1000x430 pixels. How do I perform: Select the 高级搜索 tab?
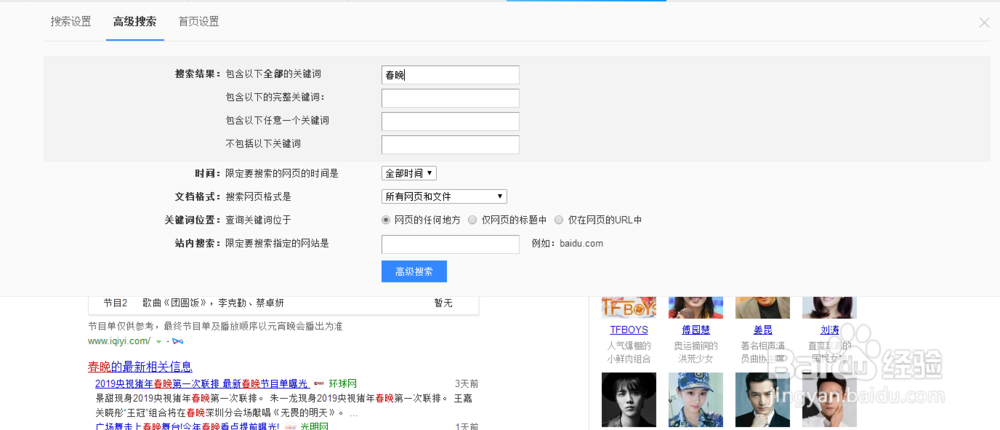click(135, 22)
